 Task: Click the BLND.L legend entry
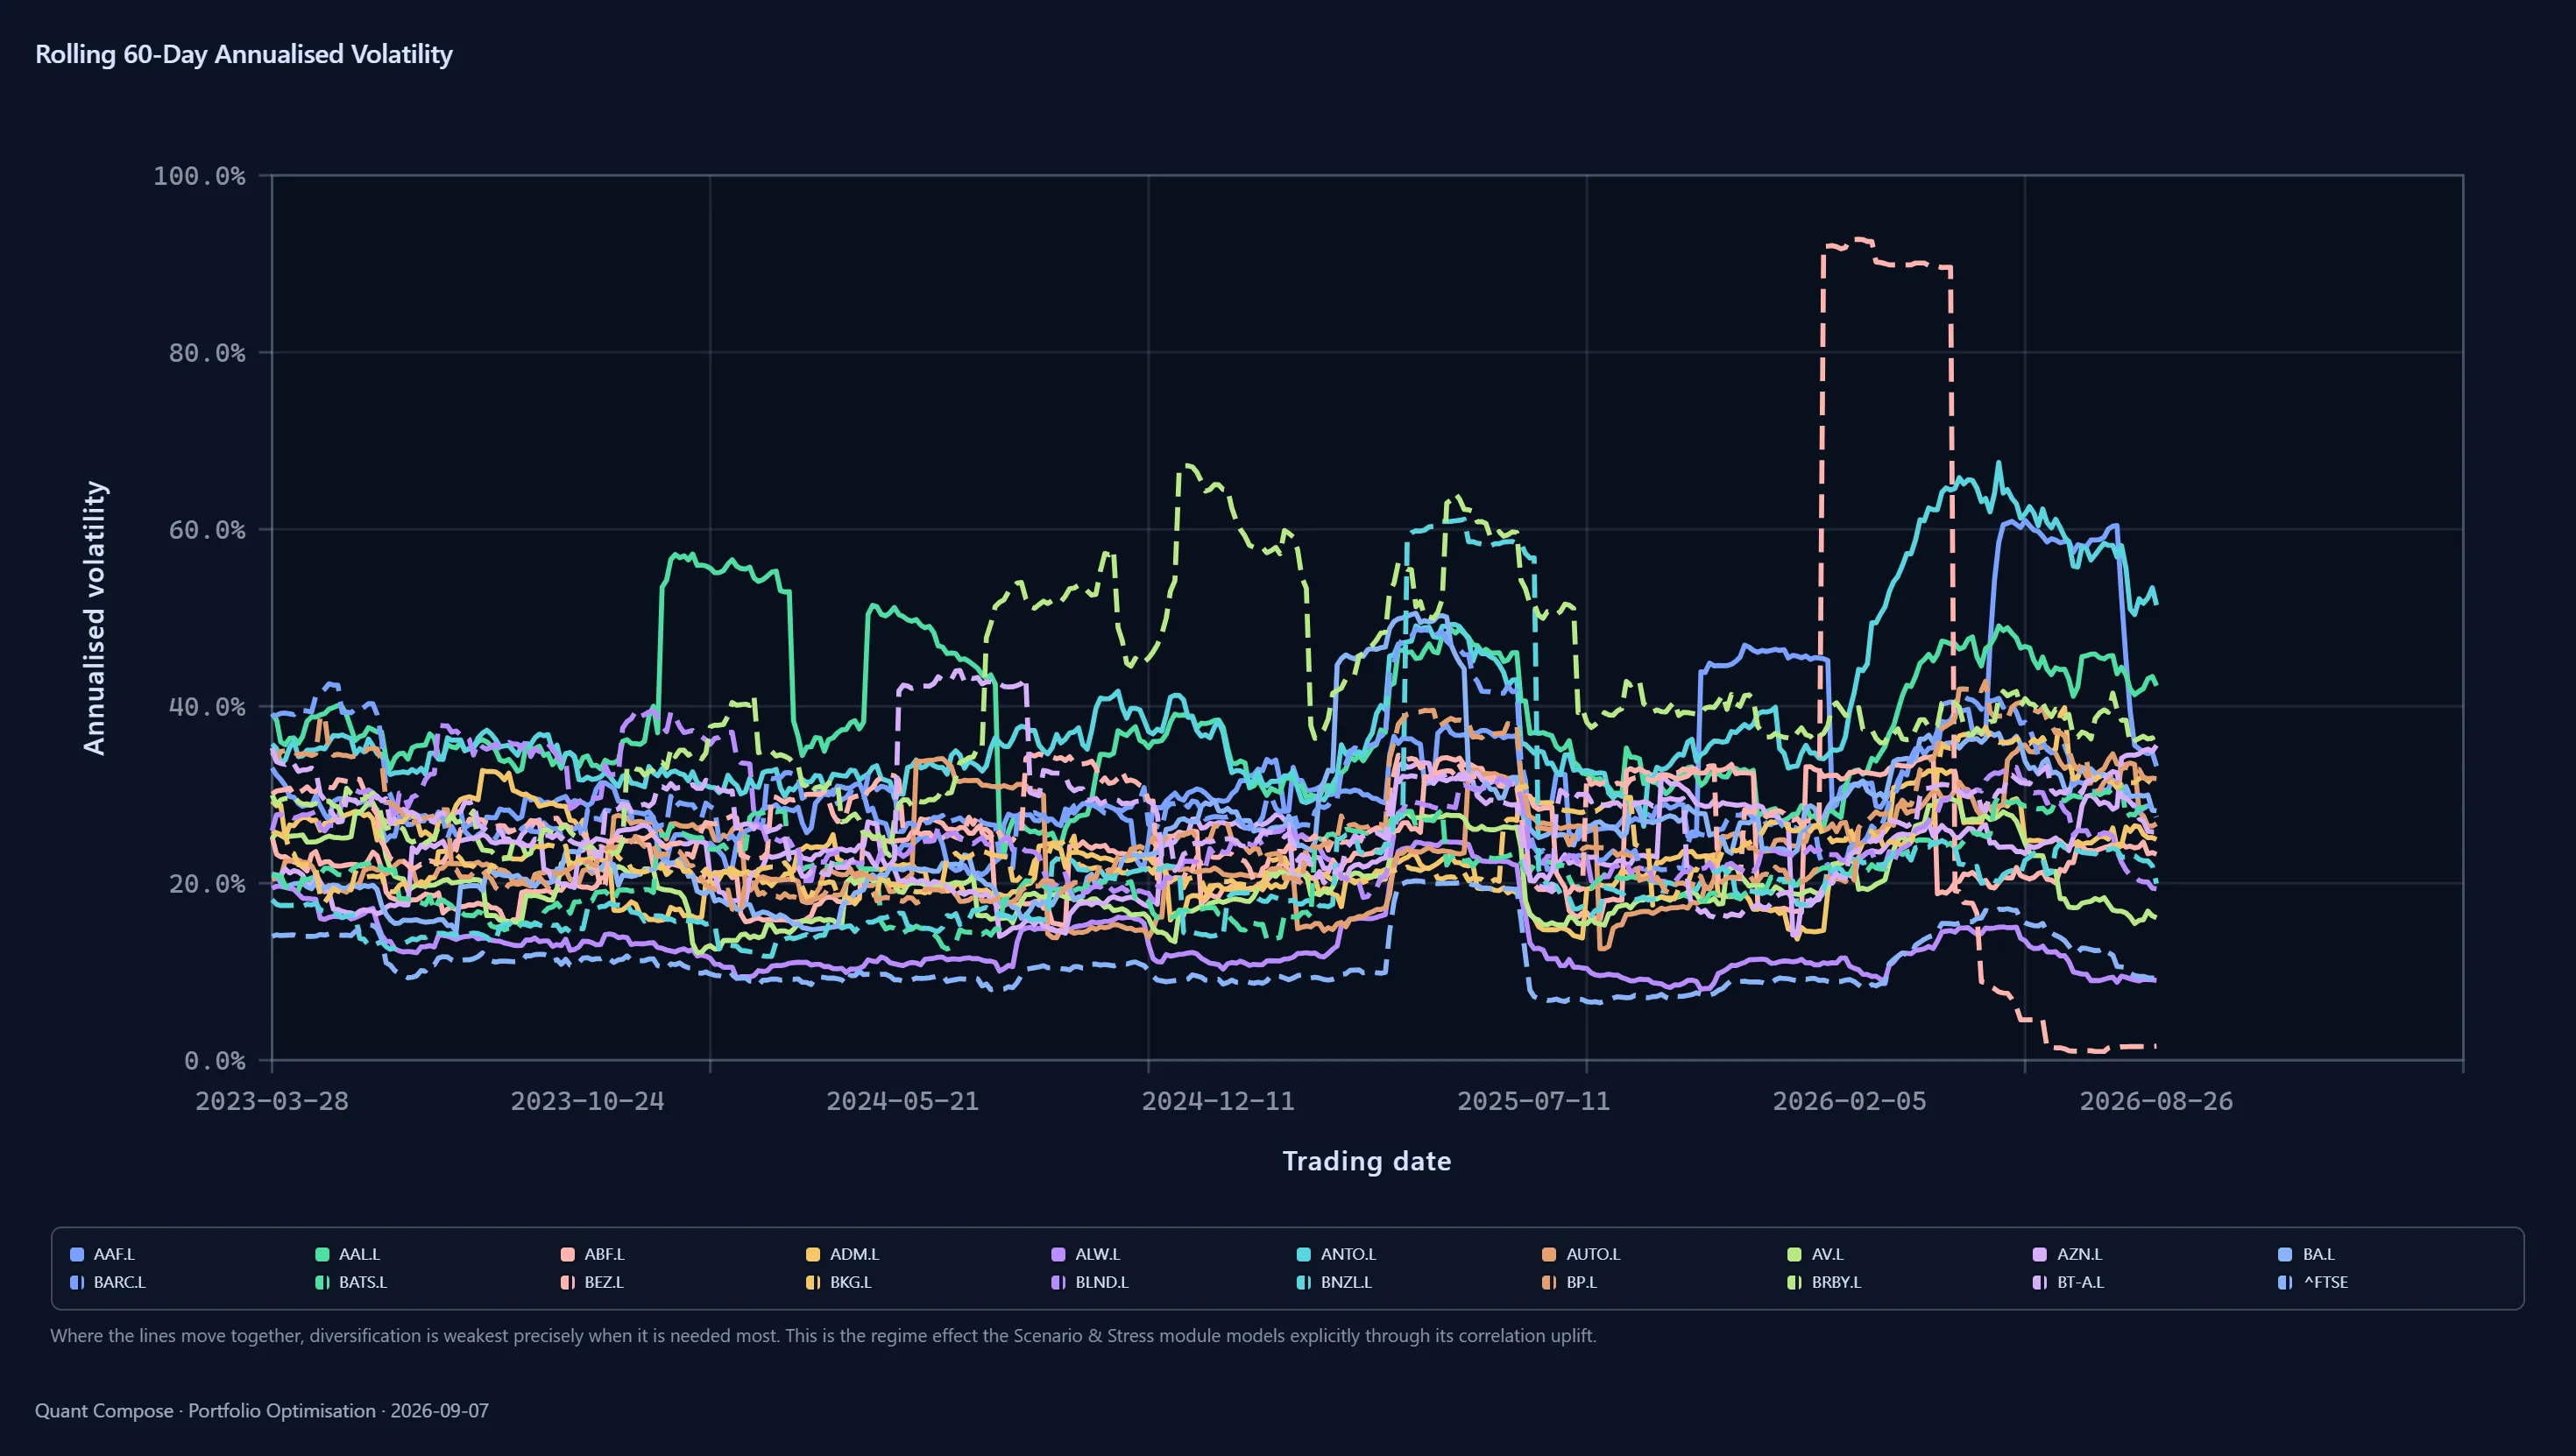pyautogui.click(x=1090, y=1282)
